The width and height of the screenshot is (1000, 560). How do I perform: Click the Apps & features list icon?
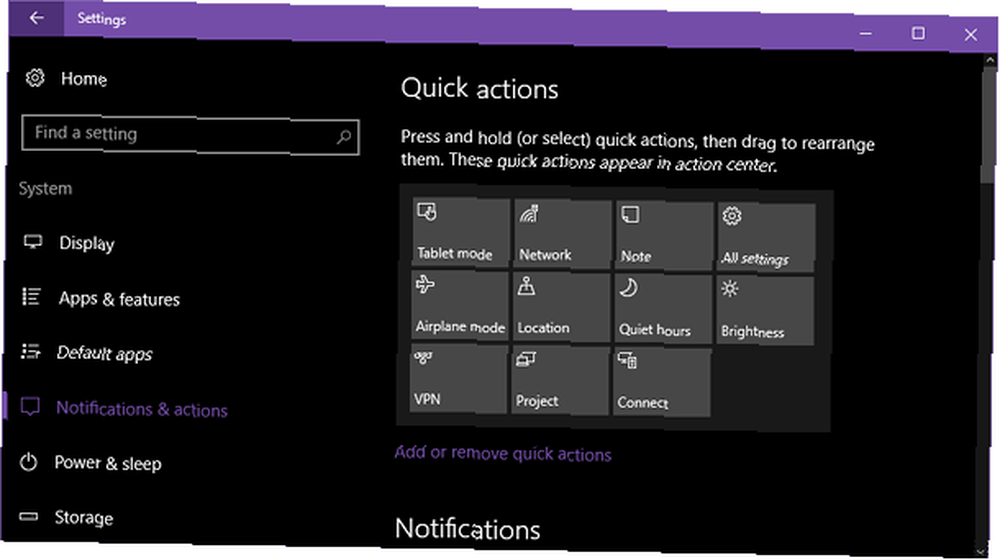[32, 297]
